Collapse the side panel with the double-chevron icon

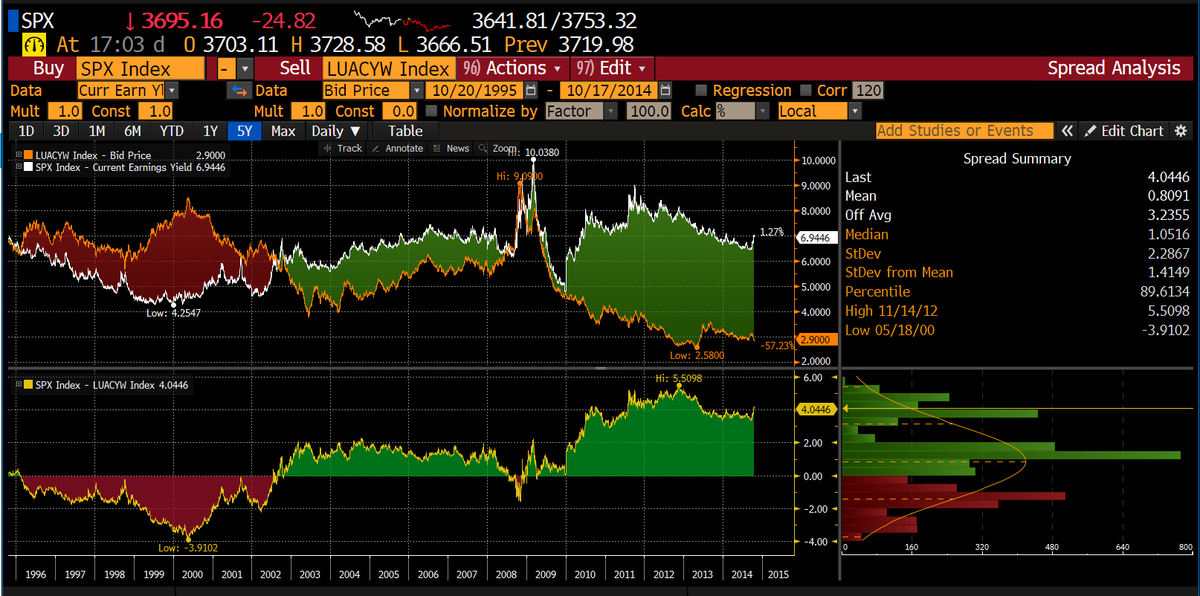click(x=1067, y=131)
